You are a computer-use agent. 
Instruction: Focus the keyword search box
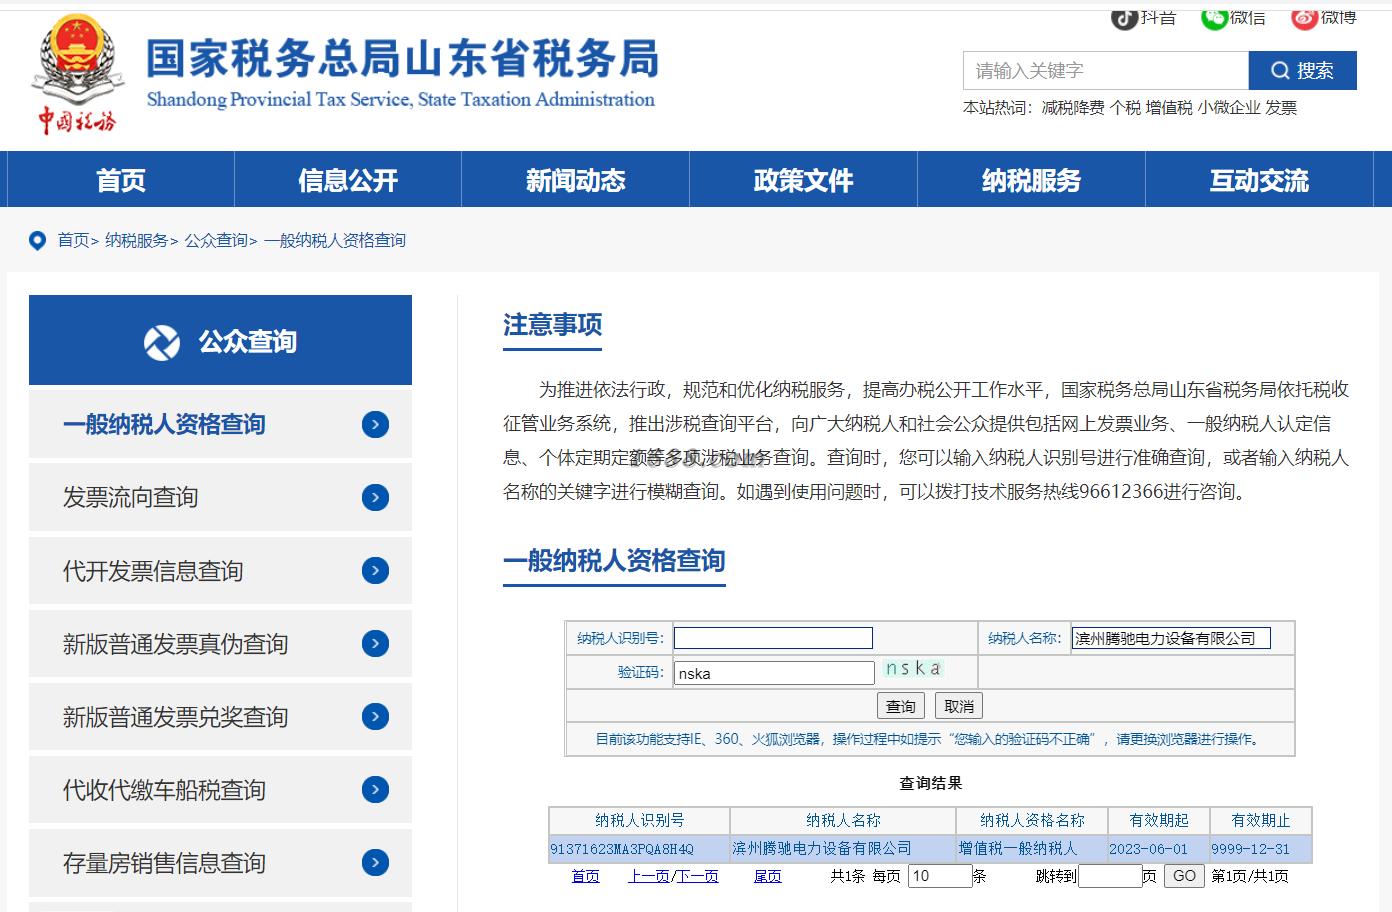[x=1106, y=71]
